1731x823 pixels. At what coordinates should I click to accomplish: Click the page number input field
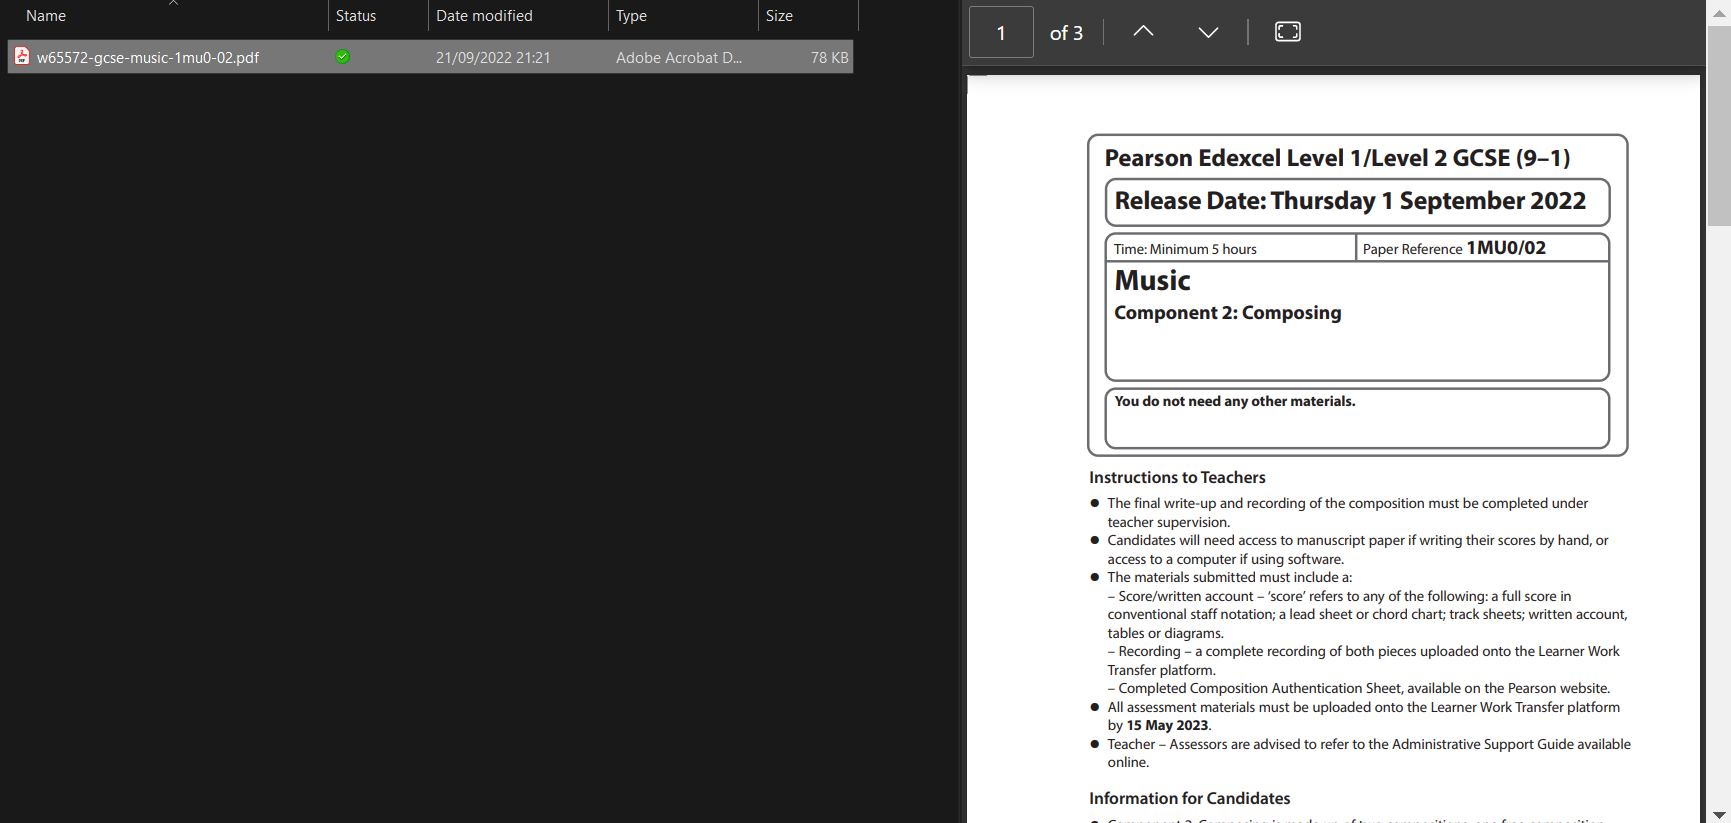pyautogui.click(x=1001, y=32)
